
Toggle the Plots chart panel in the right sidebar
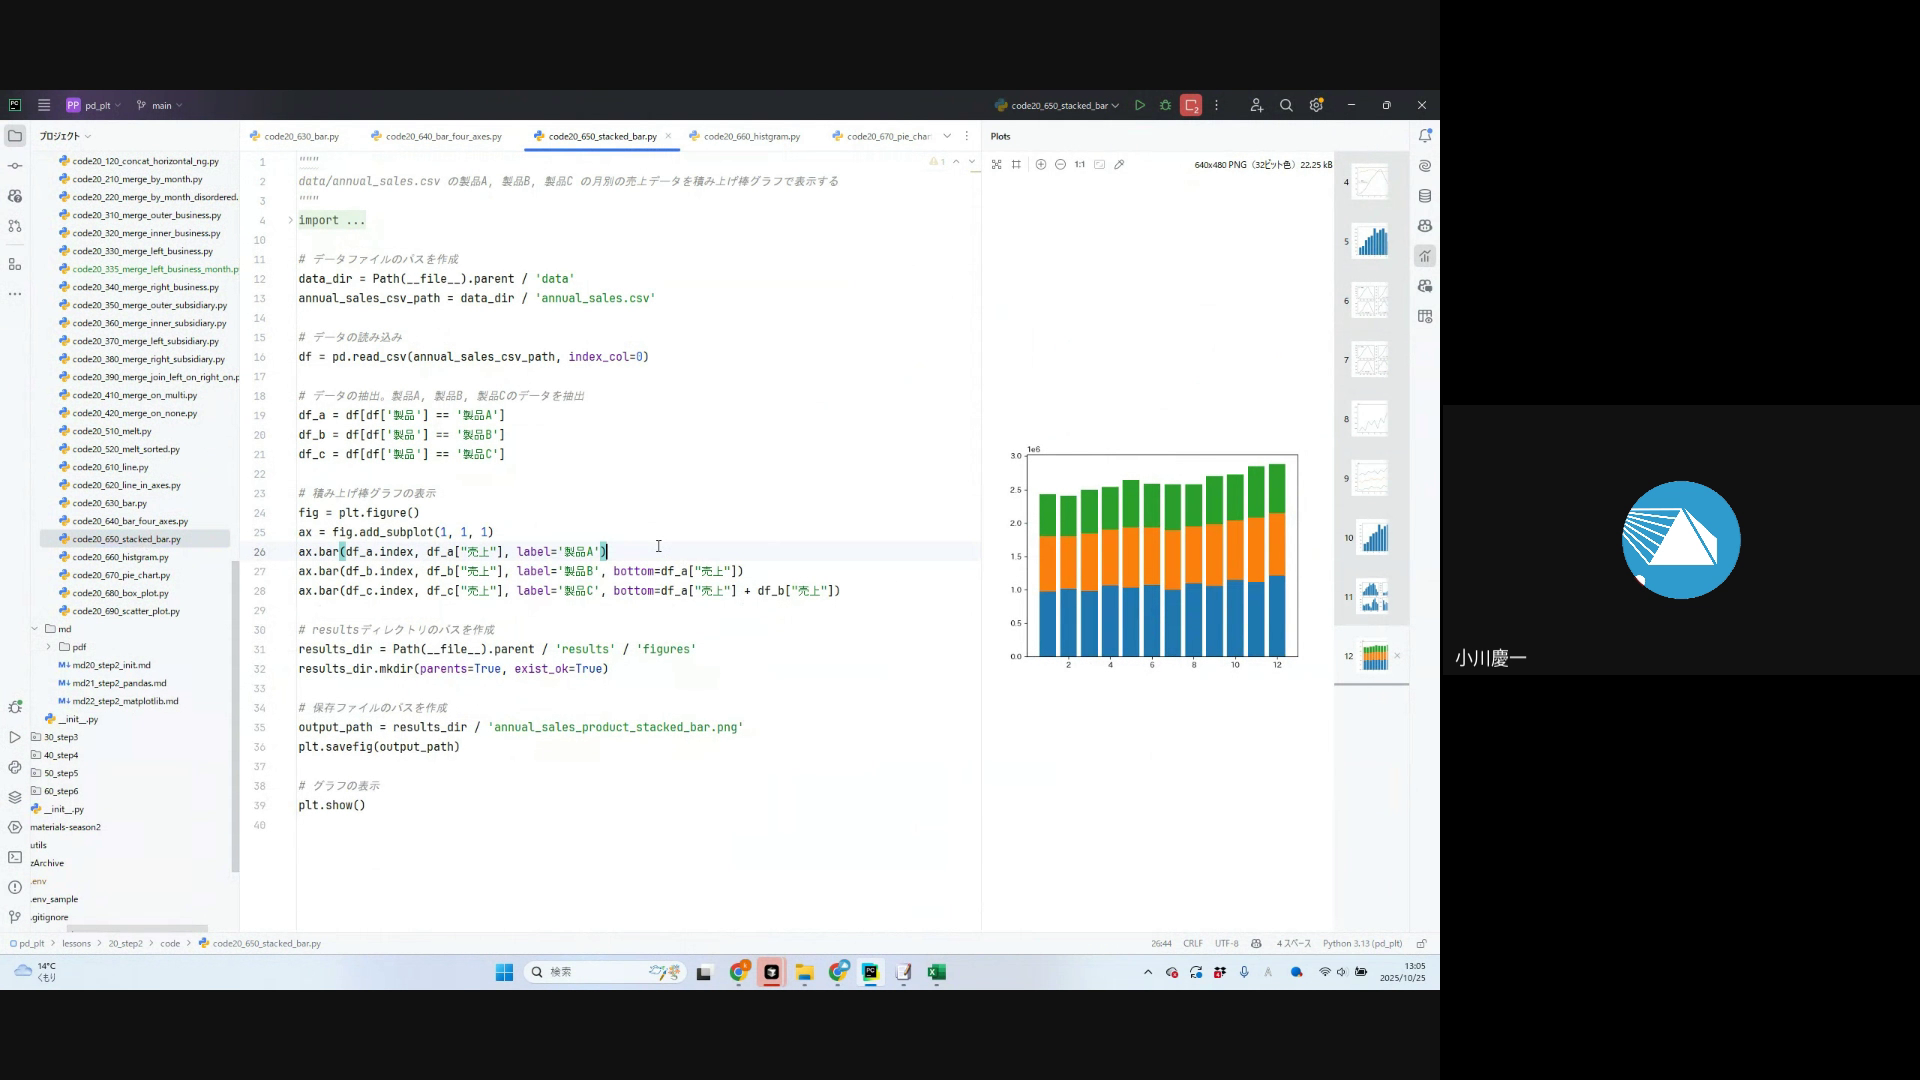pyautogui.click(x=1424, y=256)
